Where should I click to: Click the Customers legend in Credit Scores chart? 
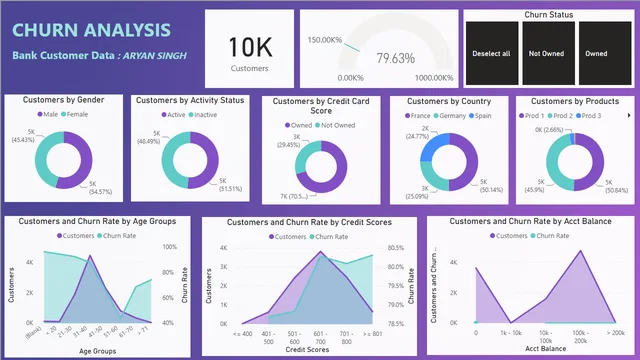pyautogui.click(x=287, y=237)
